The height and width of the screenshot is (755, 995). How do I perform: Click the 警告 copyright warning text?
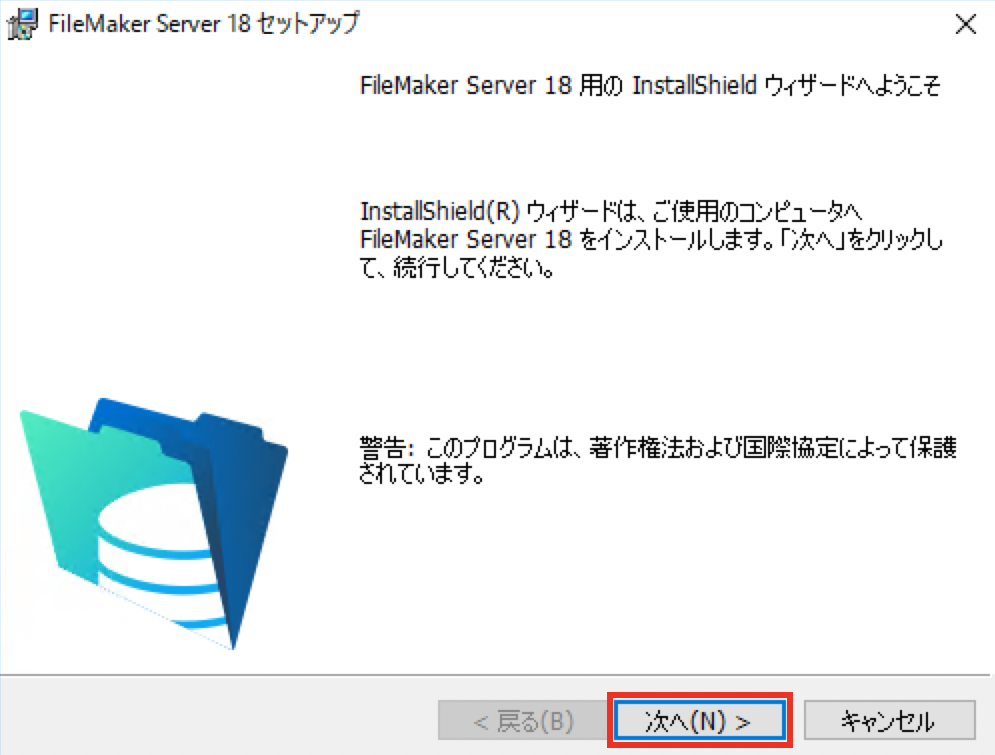pos(657,460)
